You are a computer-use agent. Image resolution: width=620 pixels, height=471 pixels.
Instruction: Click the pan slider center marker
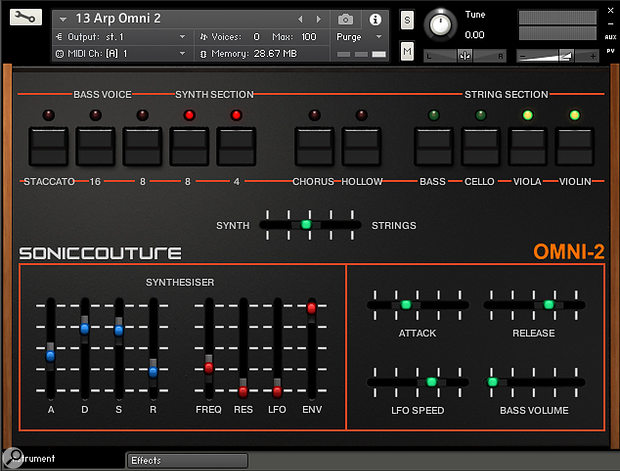click(465, 56)
